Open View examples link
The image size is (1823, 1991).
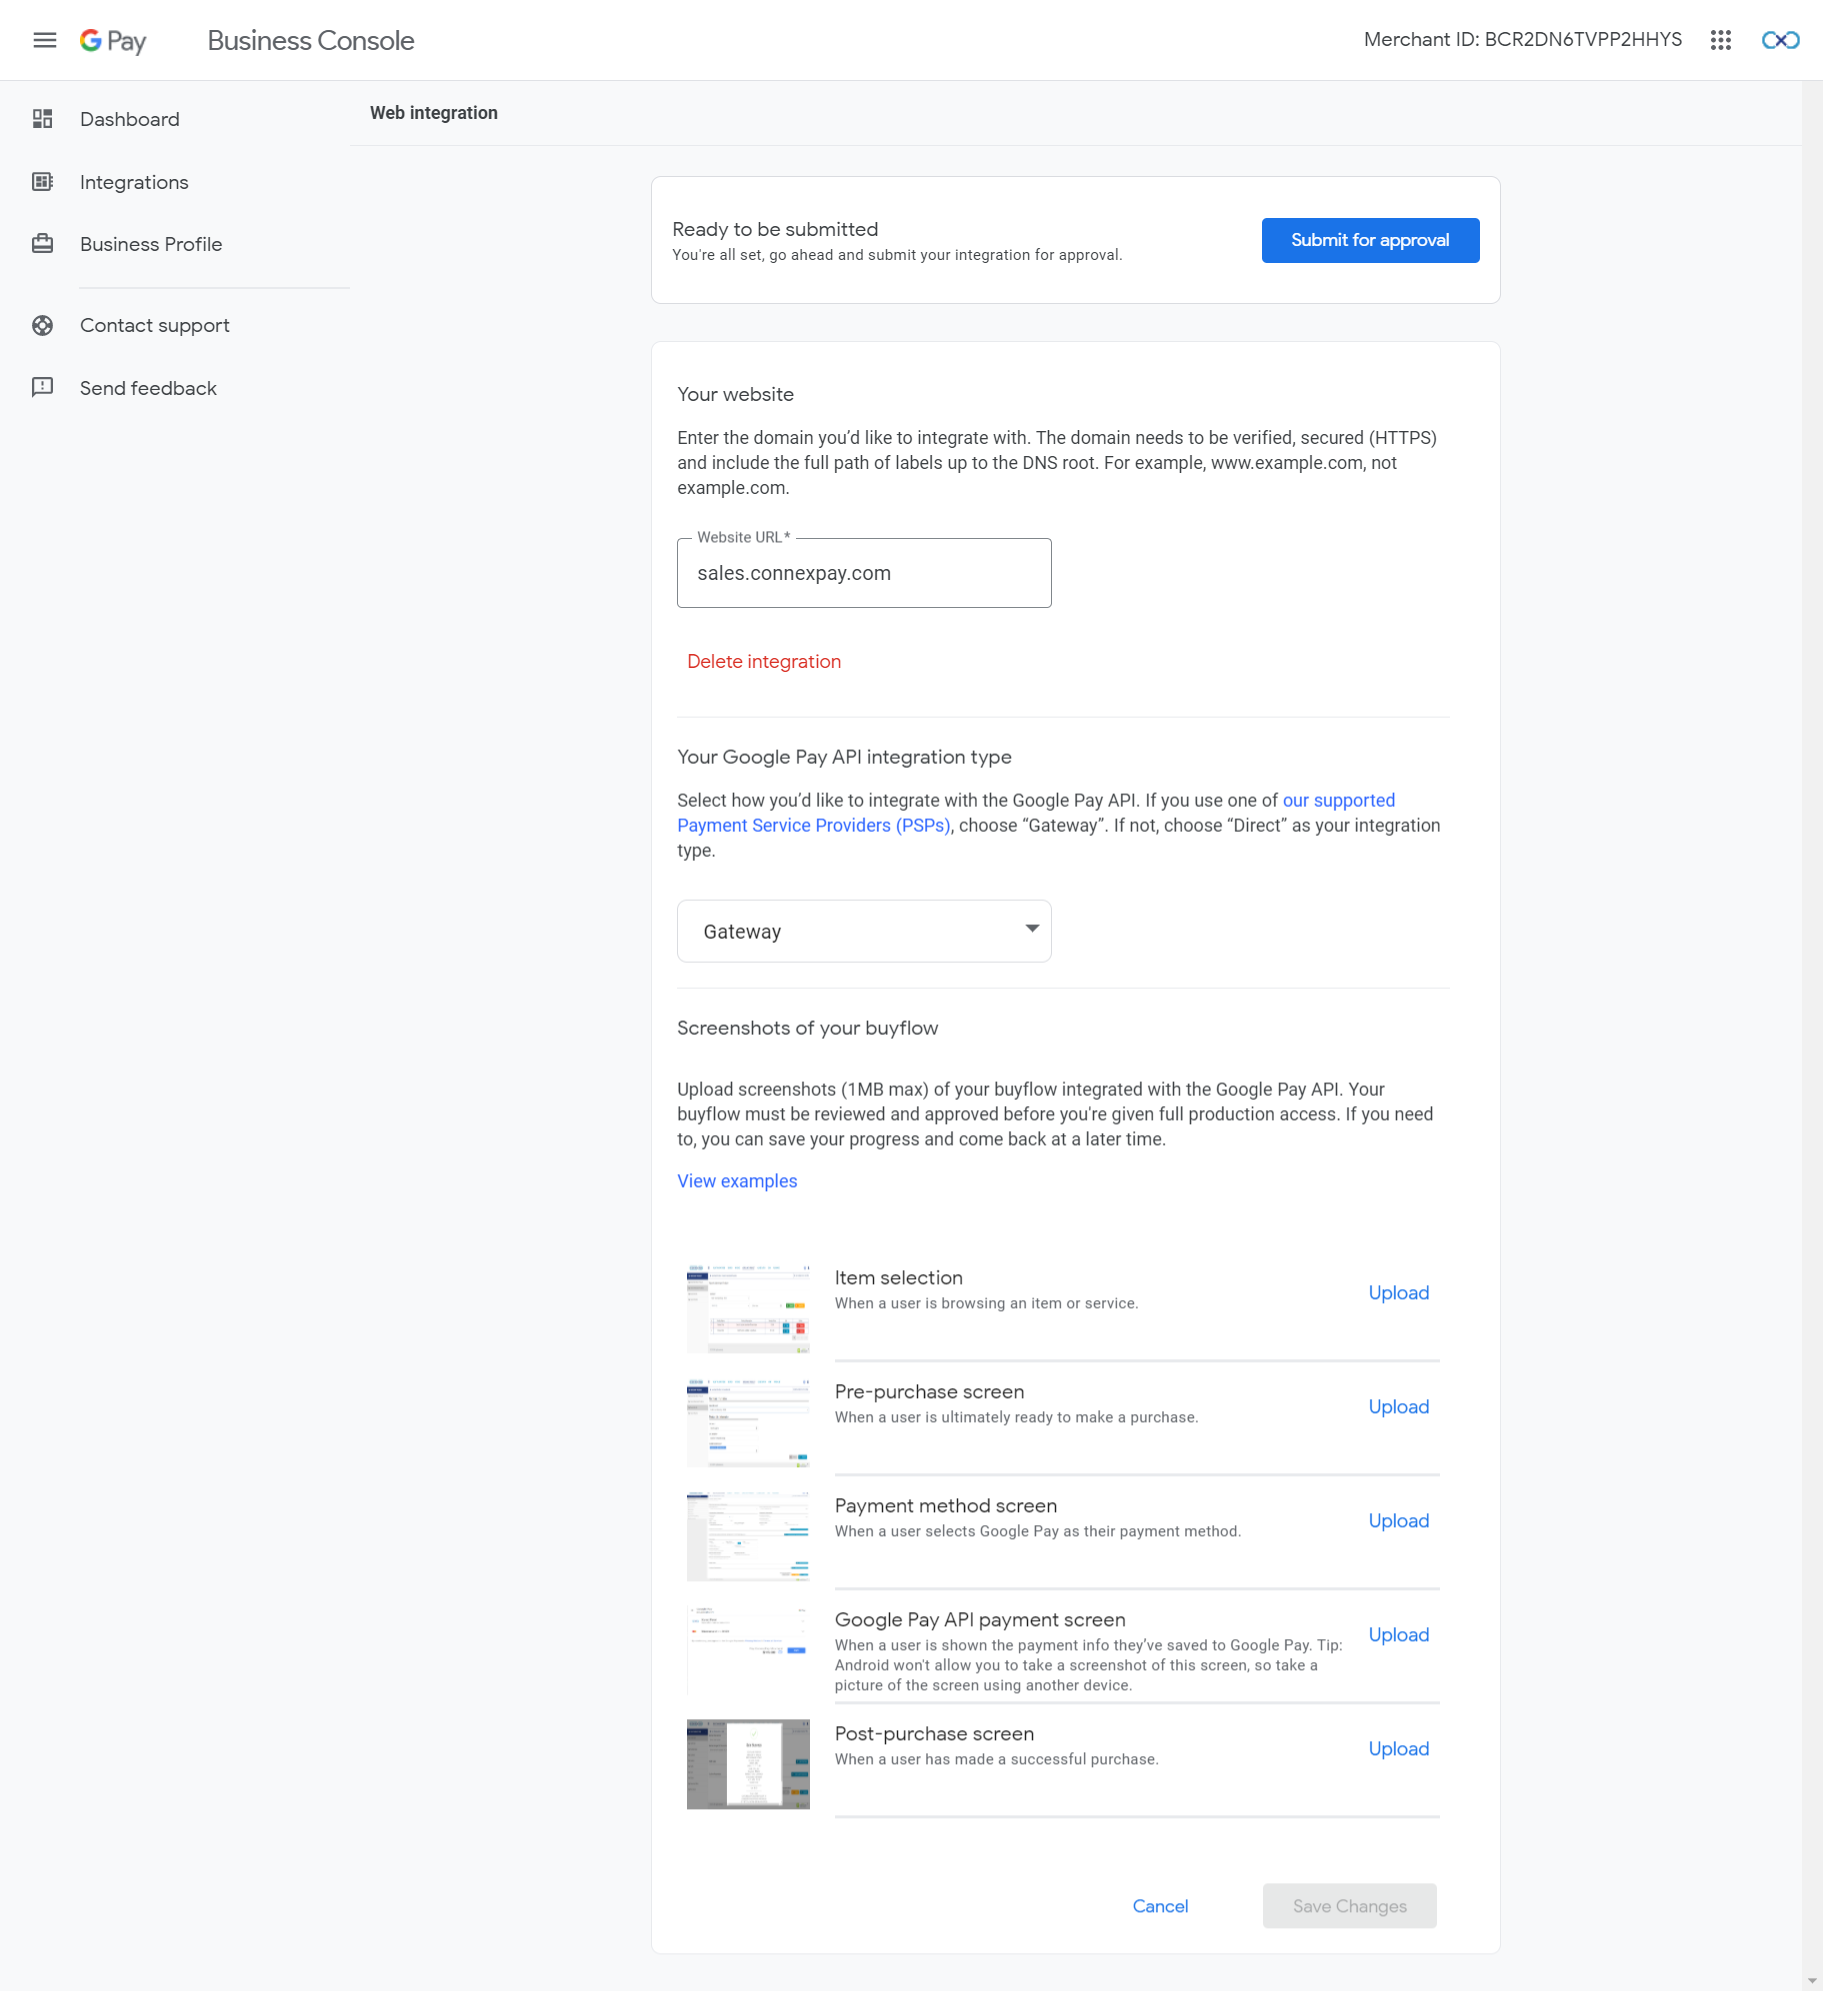click(x=737, y=1181)
